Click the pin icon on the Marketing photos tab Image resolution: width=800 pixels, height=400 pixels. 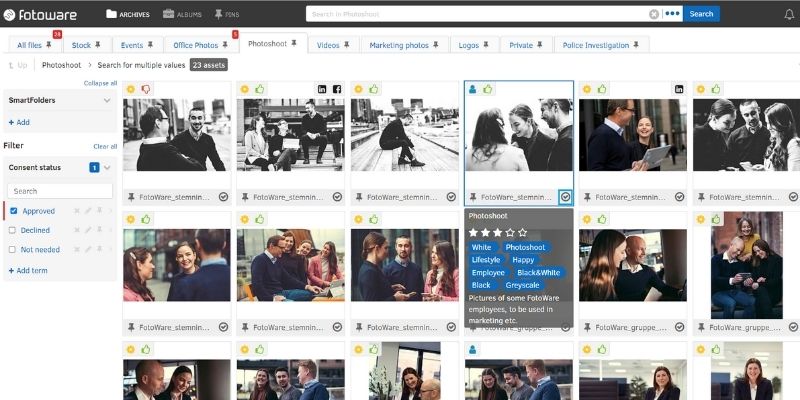tap(436, 45)
